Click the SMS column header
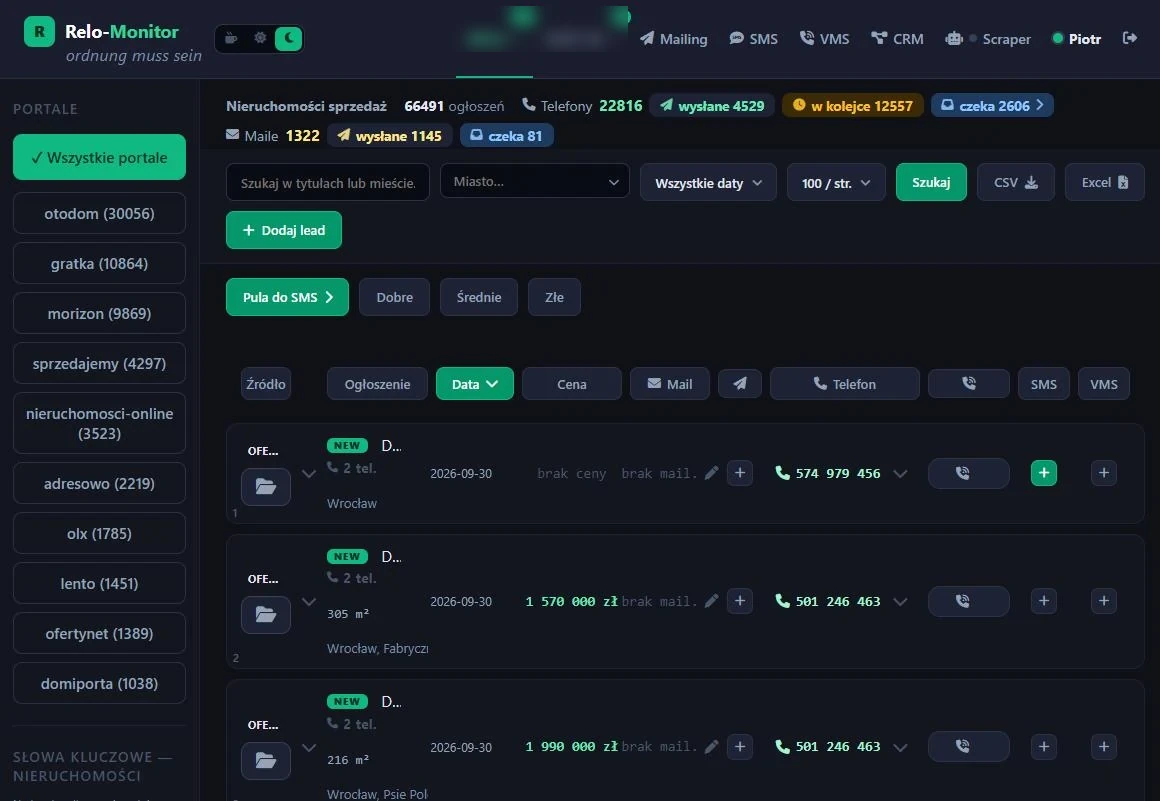Viewport: 1160px width, 801px height. (1044, 384)
